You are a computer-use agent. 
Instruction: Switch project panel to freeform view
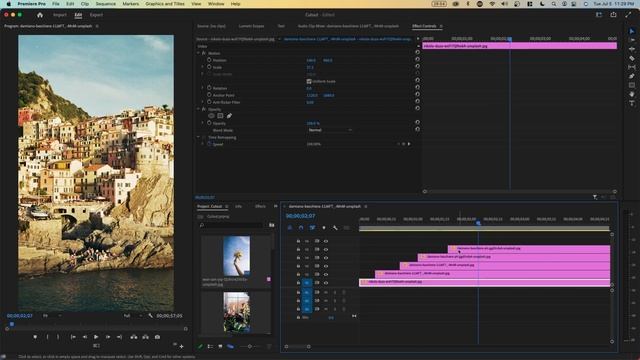point(230,347)
